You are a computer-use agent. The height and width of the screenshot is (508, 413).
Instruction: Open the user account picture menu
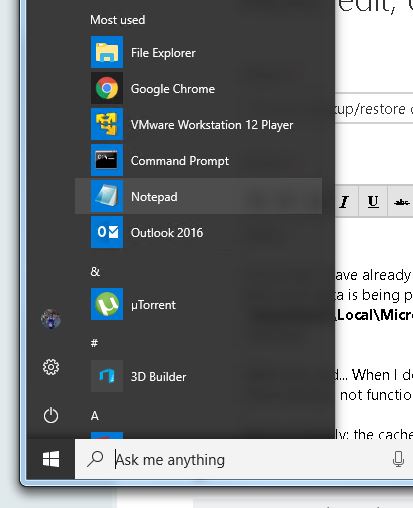point(51,319)
